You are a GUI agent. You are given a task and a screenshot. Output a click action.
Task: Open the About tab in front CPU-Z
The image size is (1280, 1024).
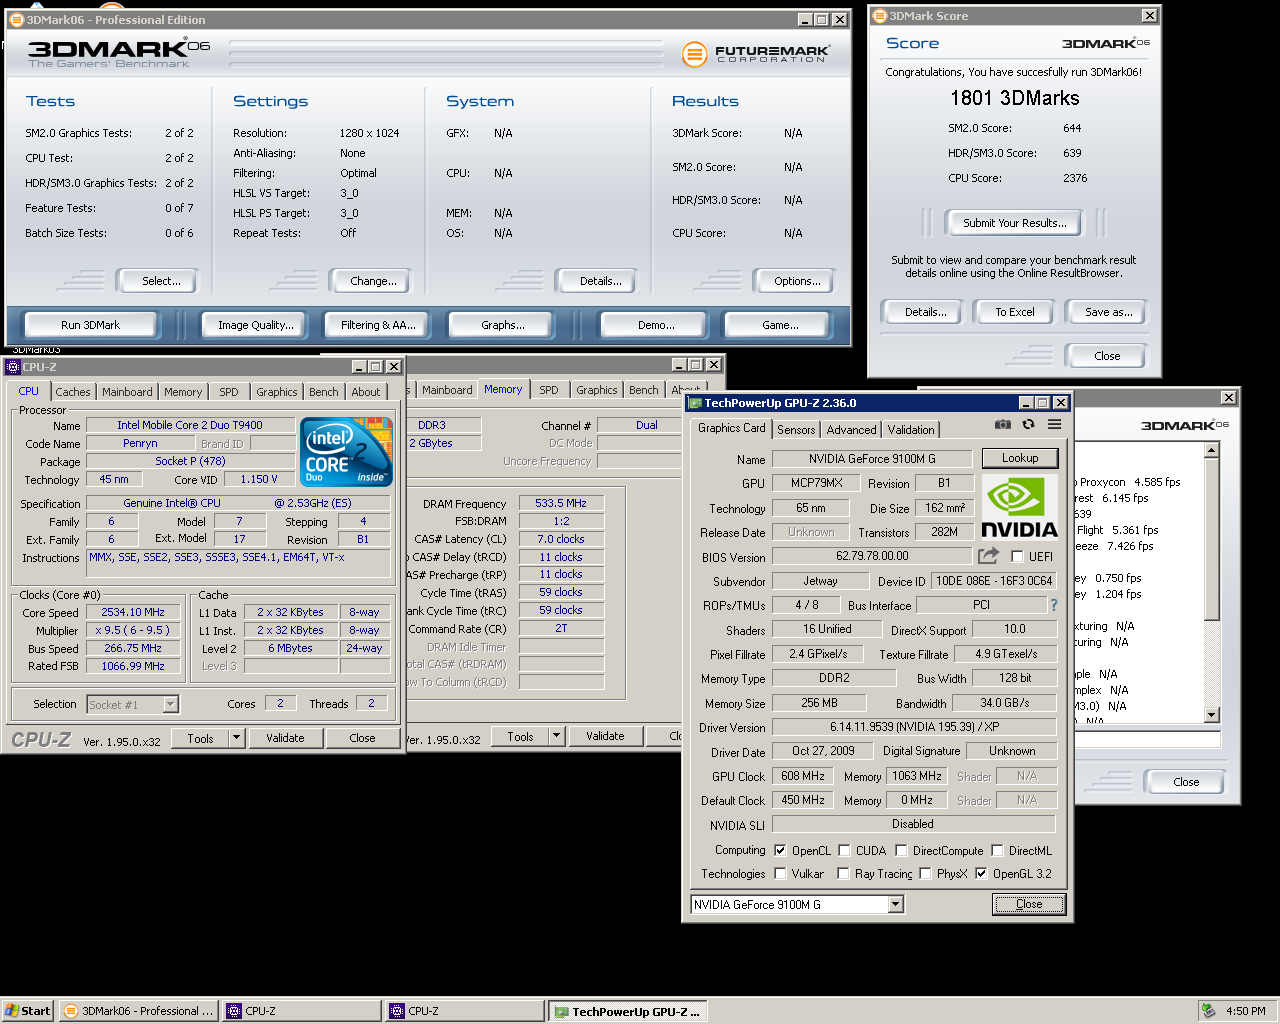[365, 392]
